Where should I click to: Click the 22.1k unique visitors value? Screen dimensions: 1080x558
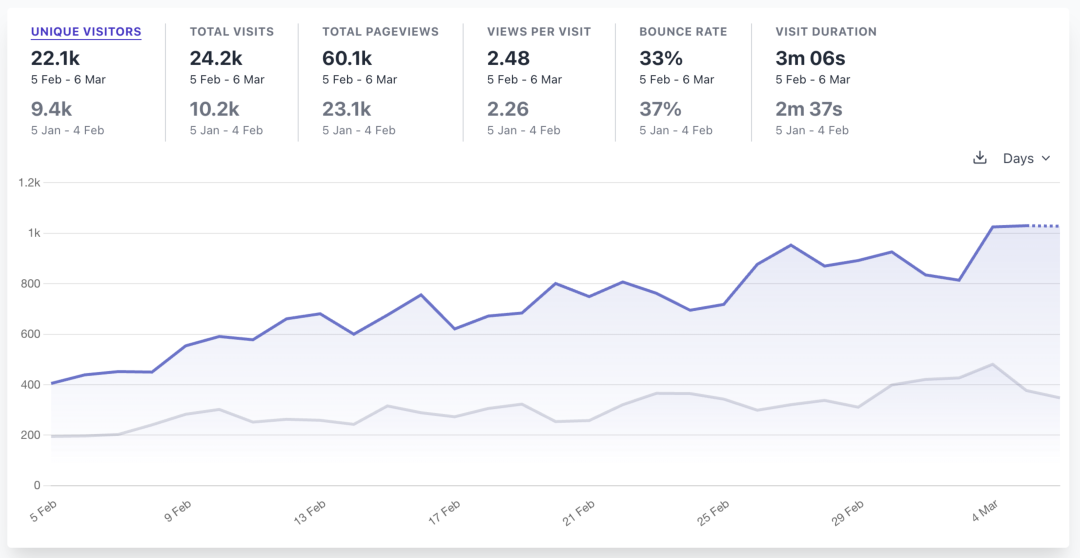point(55,58)
